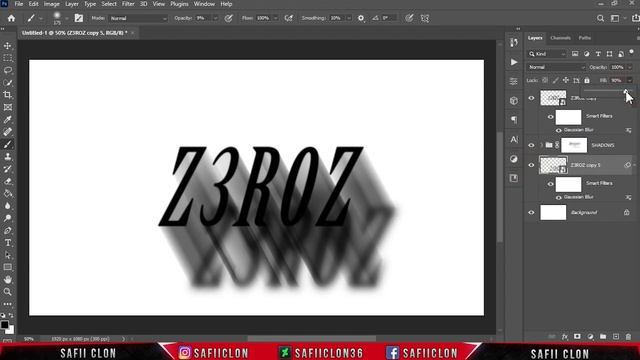Open the Paragraph panel icon
This screenshot has height=360, width=640.
tap(514, 120)
